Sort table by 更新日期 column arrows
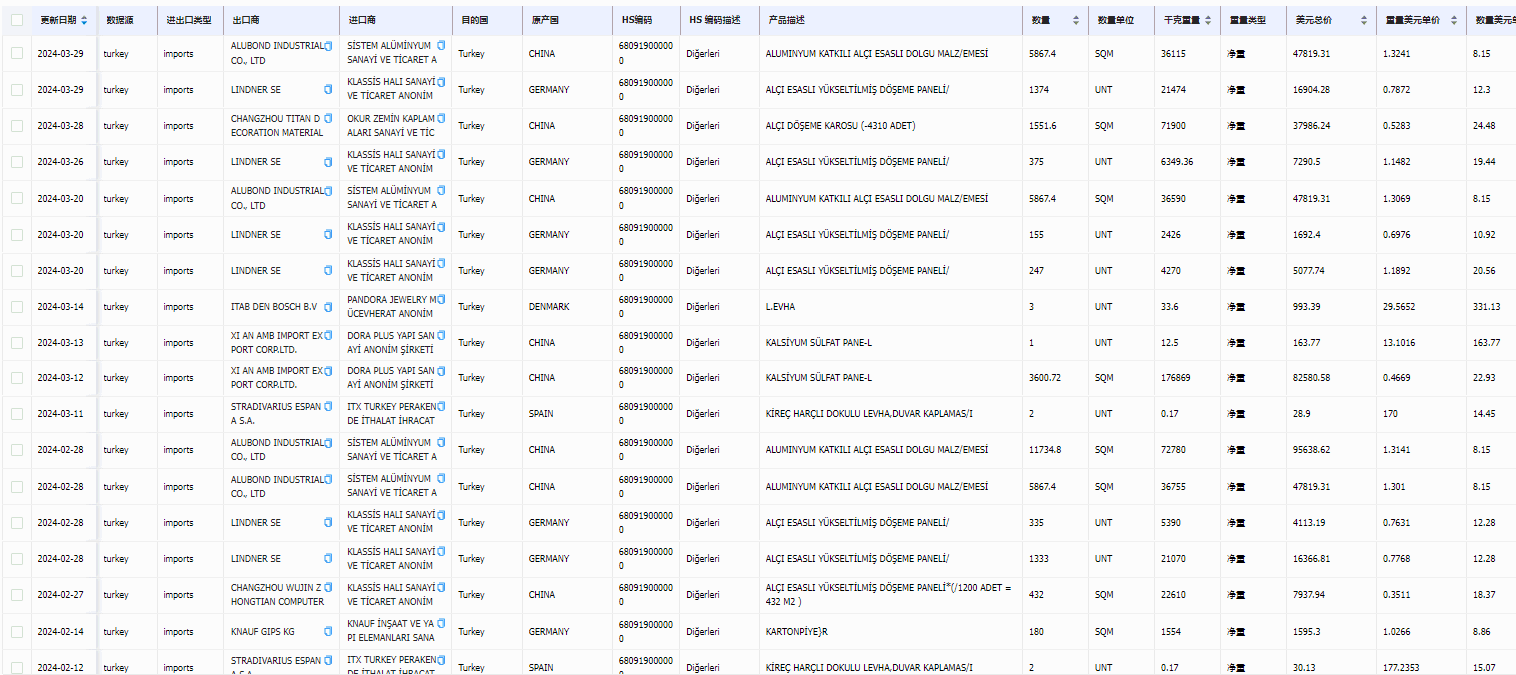1516x675 pixels. (84, 20)
